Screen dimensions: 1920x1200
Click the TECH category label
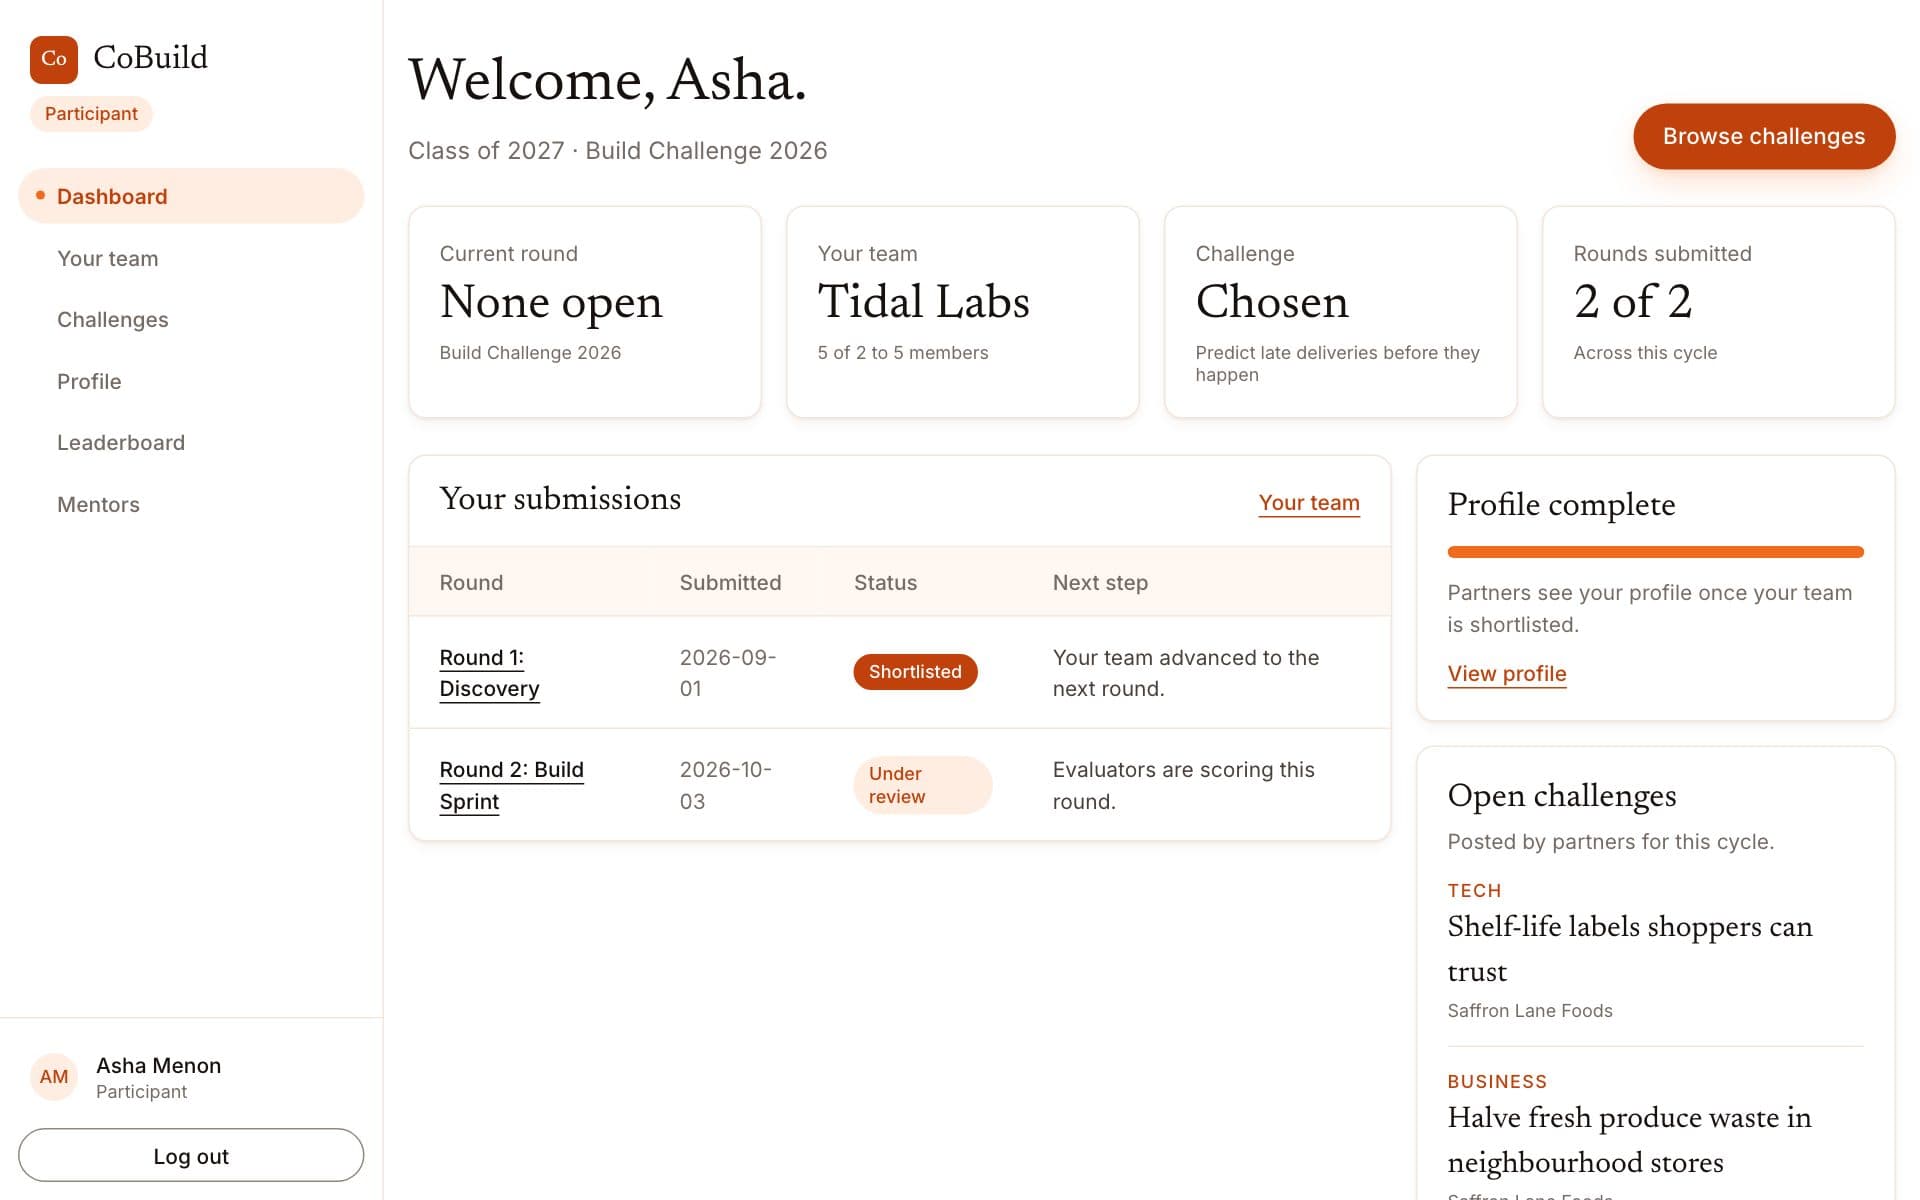click(x=1474, y=891)
